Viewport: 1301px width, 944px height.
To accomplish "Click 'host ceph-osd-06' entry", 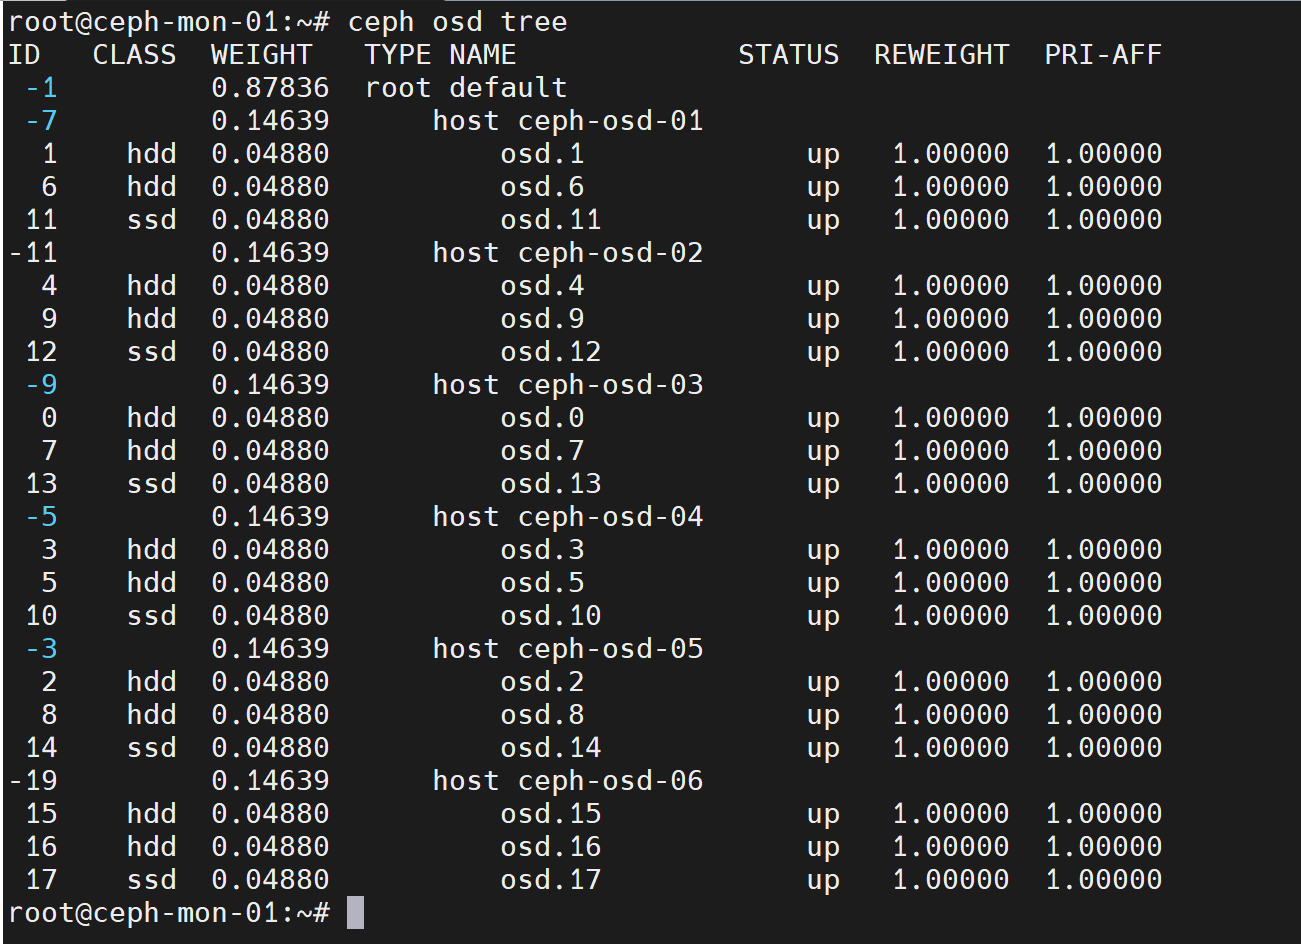I will [x=568, y=780].
